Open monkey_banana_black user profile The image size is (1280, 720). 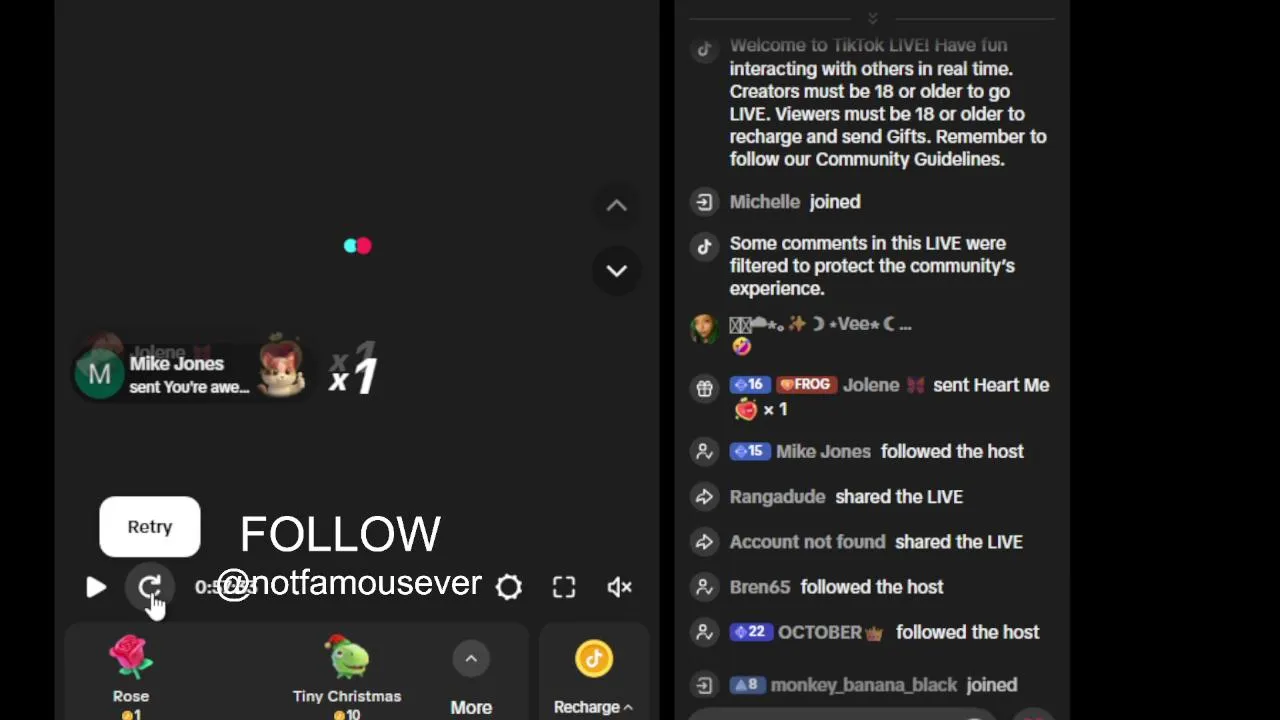tap(863, 685)
